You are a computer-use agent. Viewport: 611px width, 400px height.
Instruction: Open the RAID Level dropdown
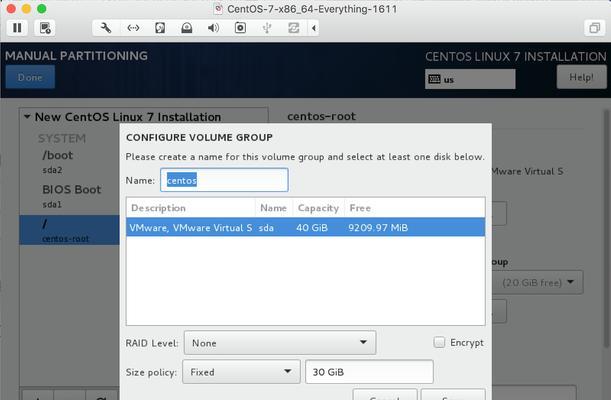[x=280, y=343]
